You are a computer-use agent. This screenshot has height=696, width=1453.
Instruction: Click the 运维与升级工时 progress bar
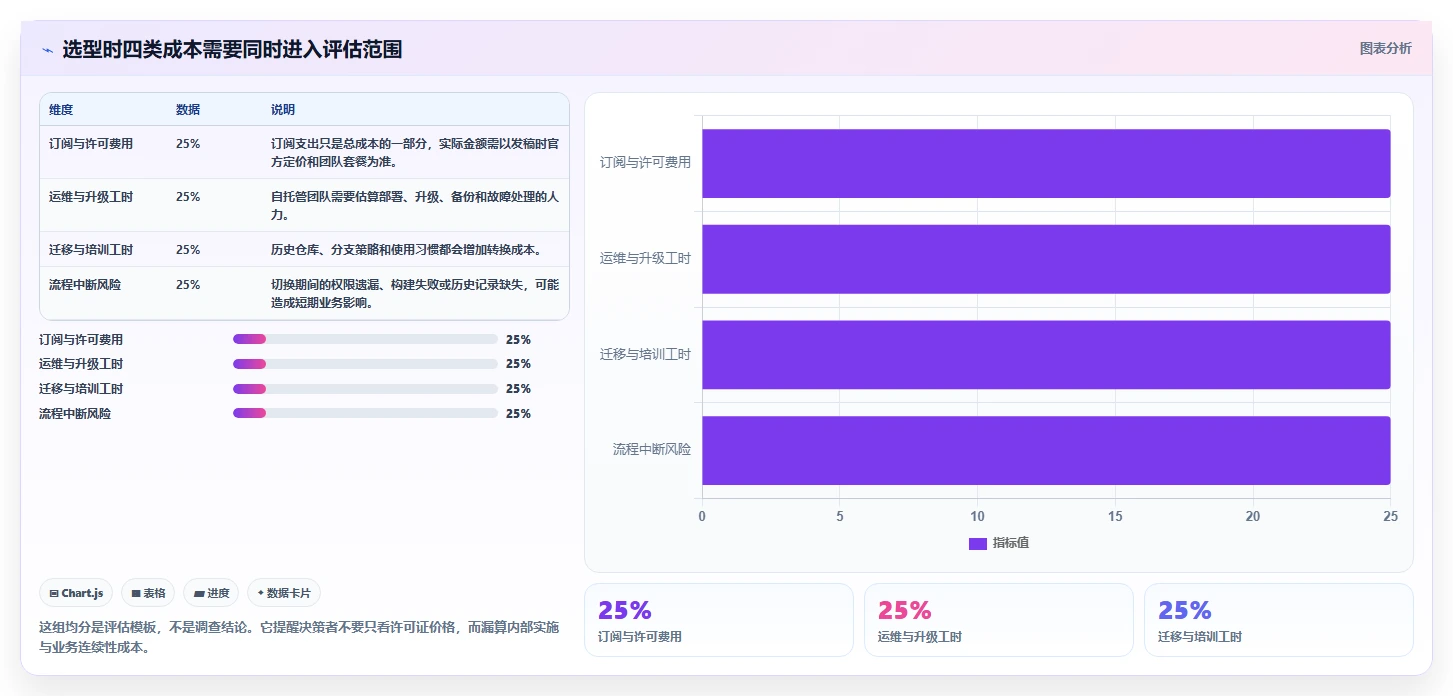(x=365, y=364)
